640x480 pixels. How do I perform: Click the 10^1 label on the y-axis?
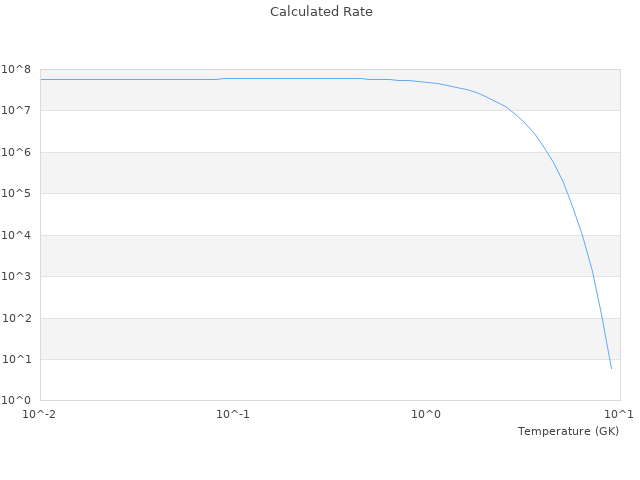(17, 359)
